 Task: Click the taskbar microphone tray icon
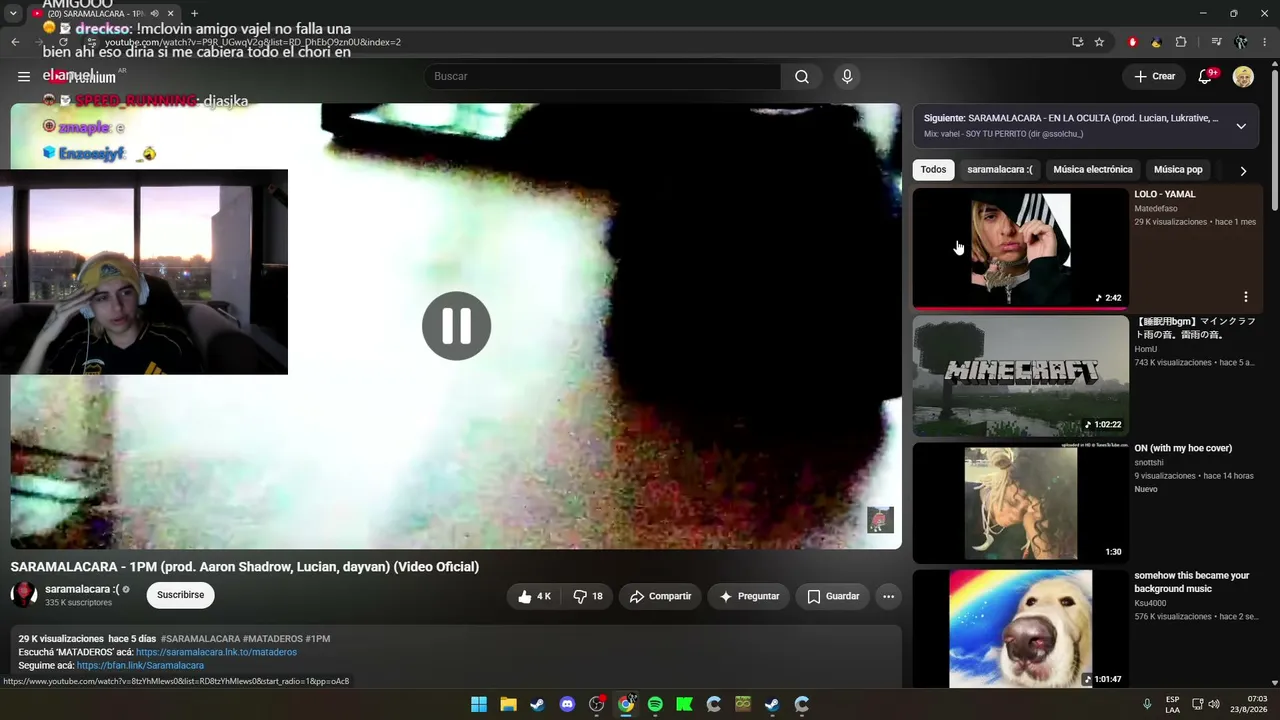click(1147, 704)
